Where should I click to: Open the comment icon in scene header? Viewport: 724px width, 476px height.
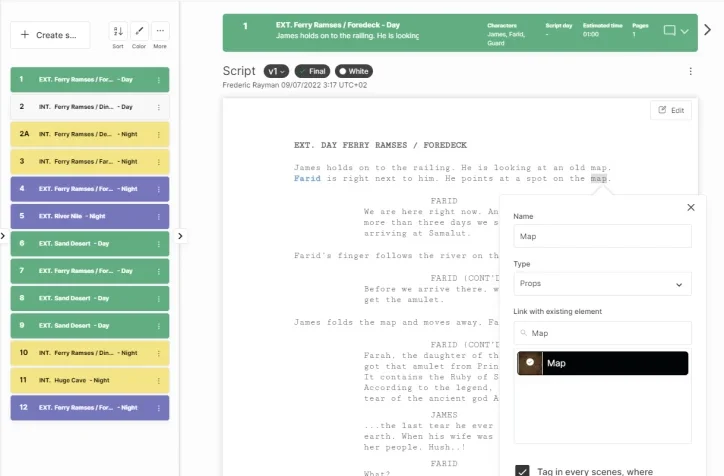[670, 30]
